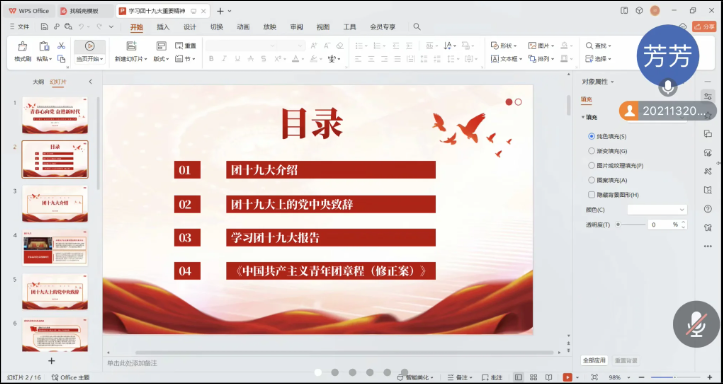Click the orange Share (分享) button

704,27
